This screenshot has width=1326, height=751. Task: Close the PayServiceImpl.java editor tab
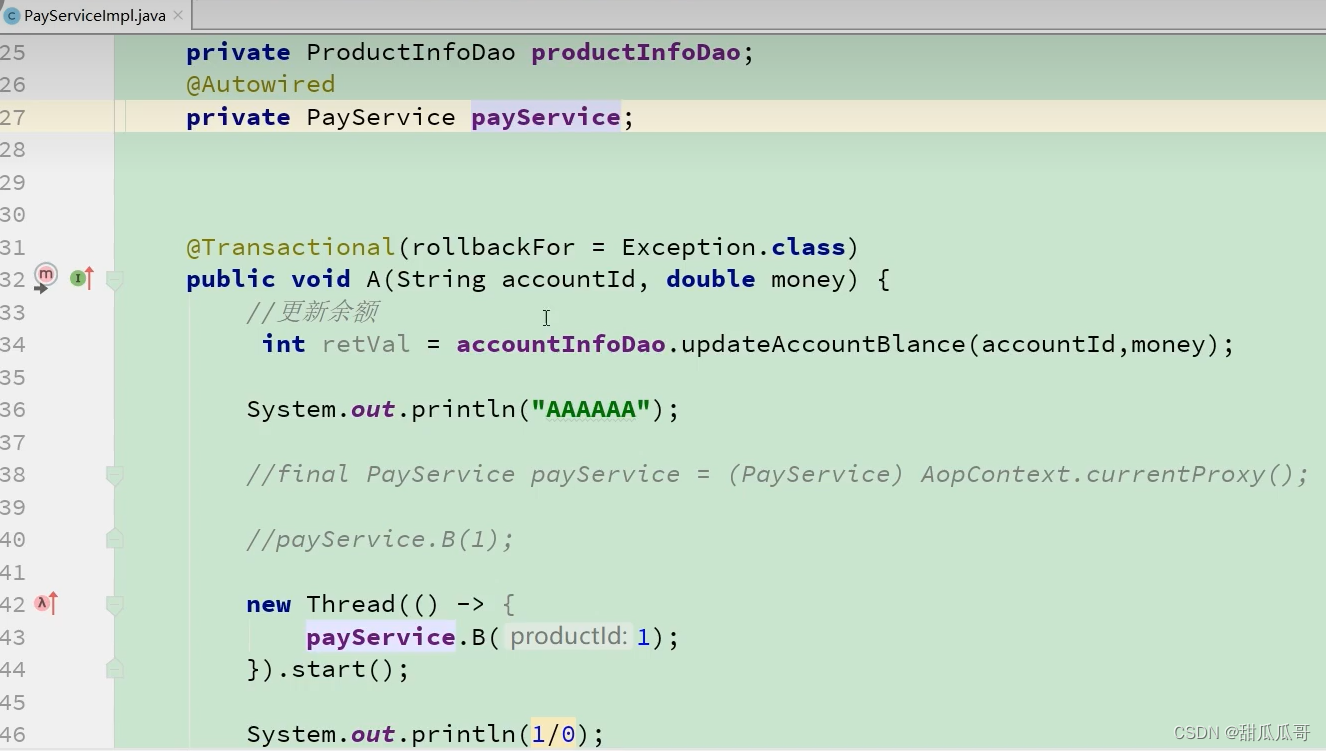(x=179, y=16)
